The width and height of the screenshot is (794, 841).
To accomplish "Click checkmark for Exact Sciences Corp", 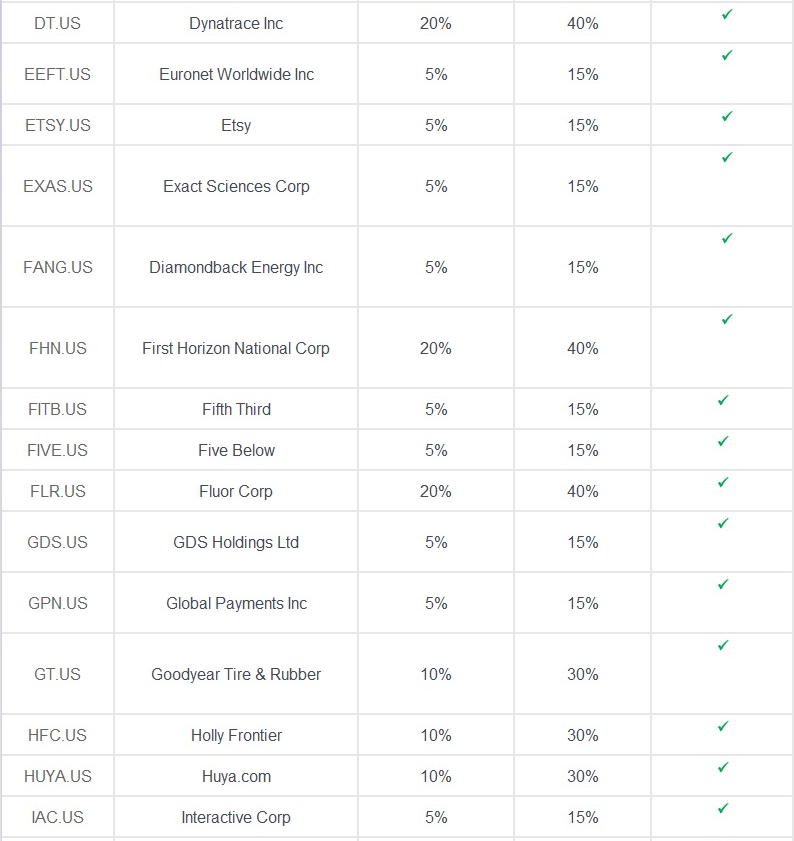I will pyautogui.click(x=727, y=157).
